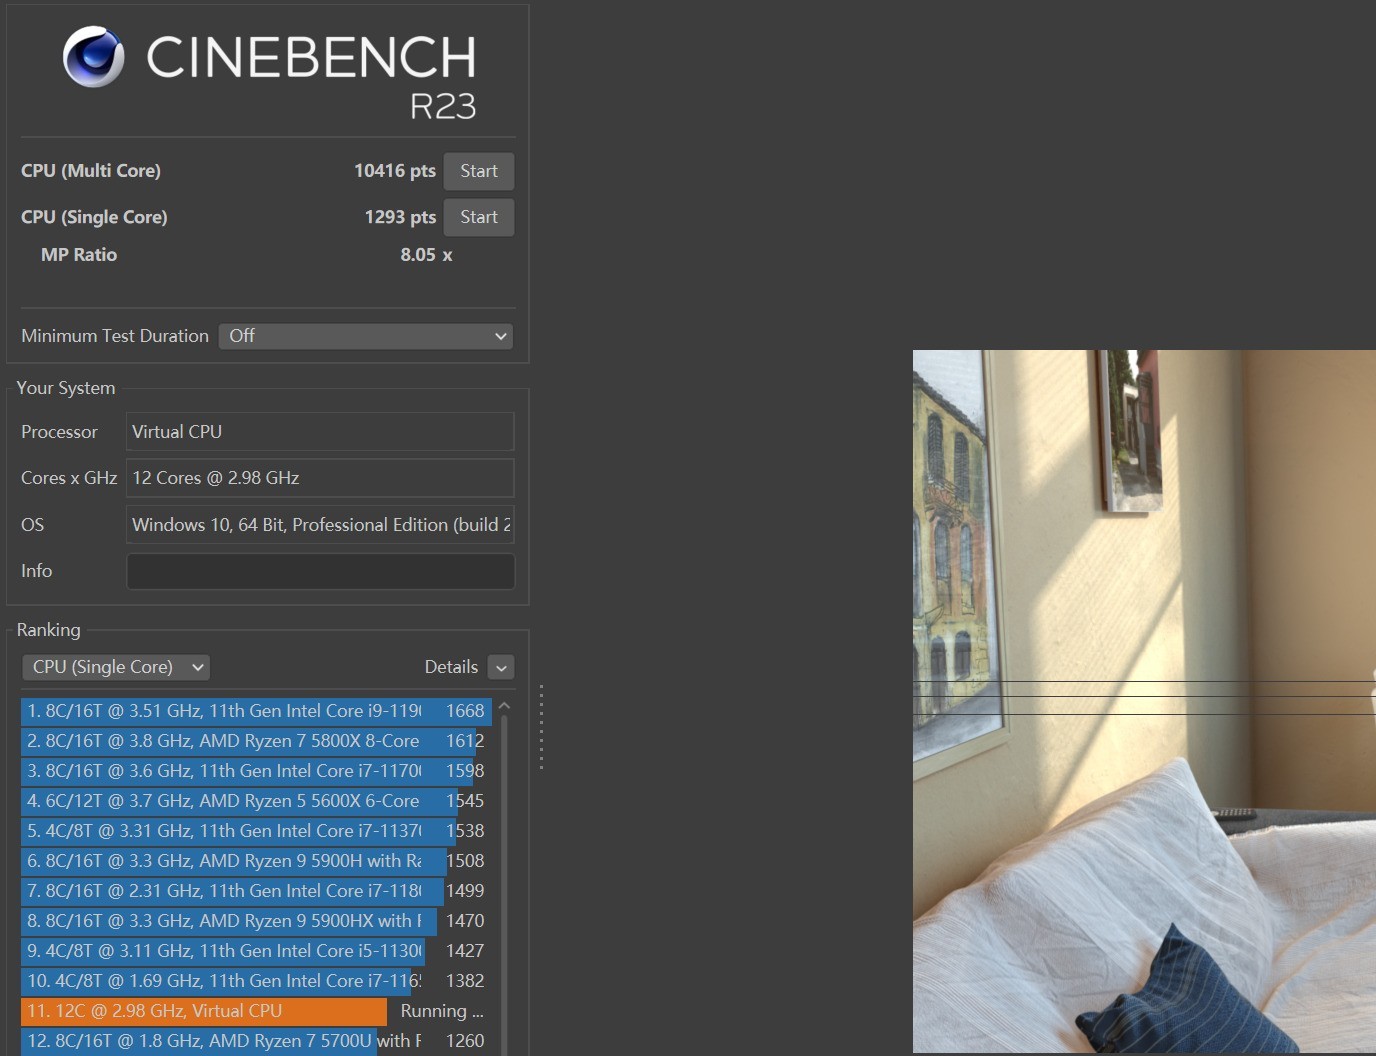Start the CPU Multi Core test
The height and width of the screenshot is (1056, 1376).
pos(478,171)
